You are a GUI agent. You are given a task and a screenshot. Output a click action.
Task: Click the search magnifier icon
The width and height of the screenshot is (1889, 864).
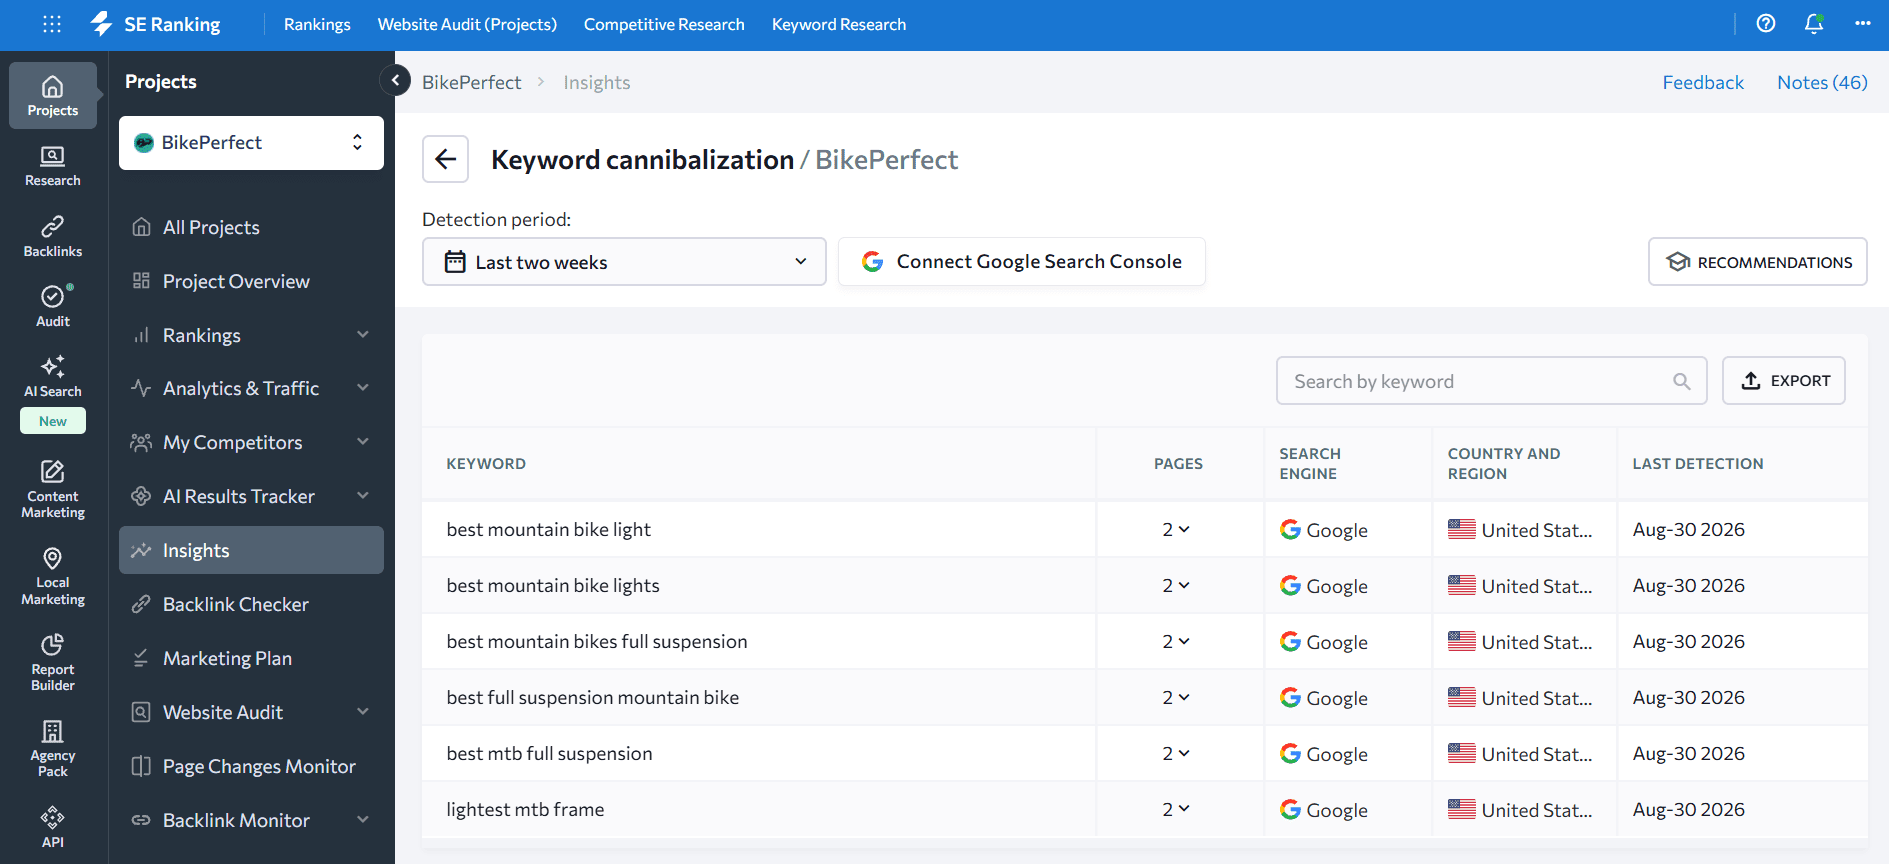(x=1682, y=381)
